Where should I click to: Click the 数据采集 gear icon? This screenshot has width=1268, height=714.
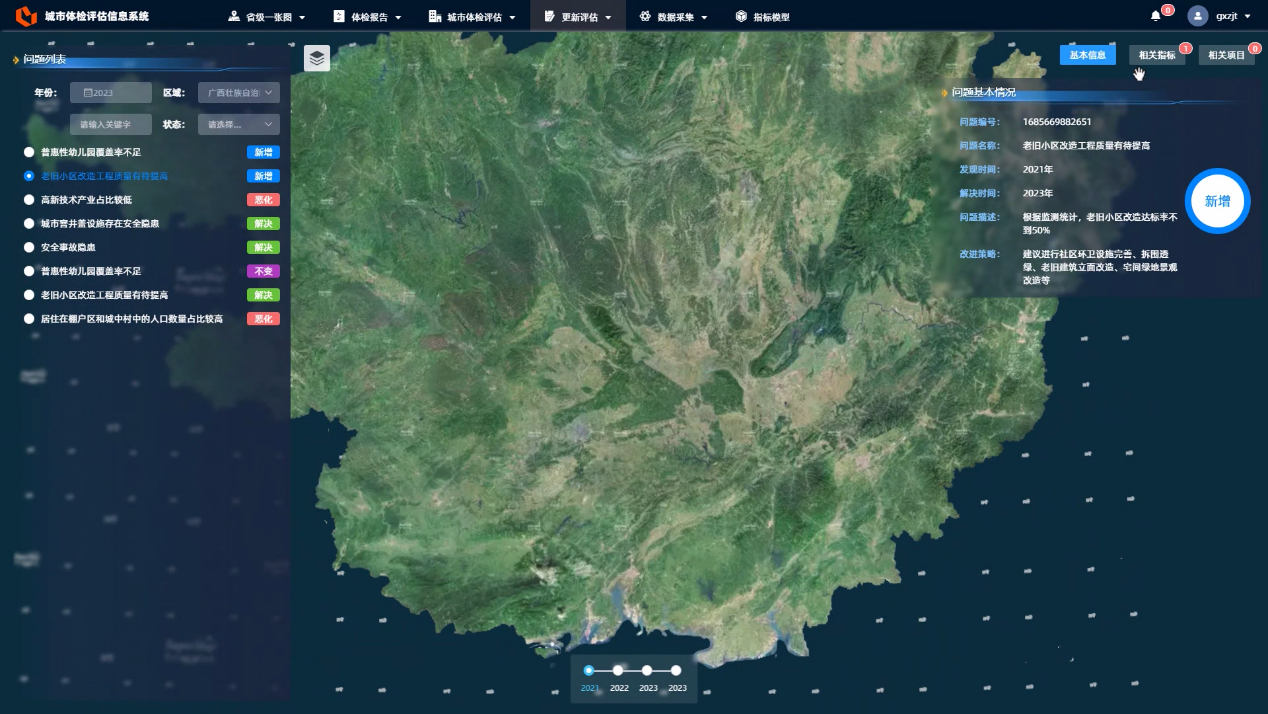(645, 16)
